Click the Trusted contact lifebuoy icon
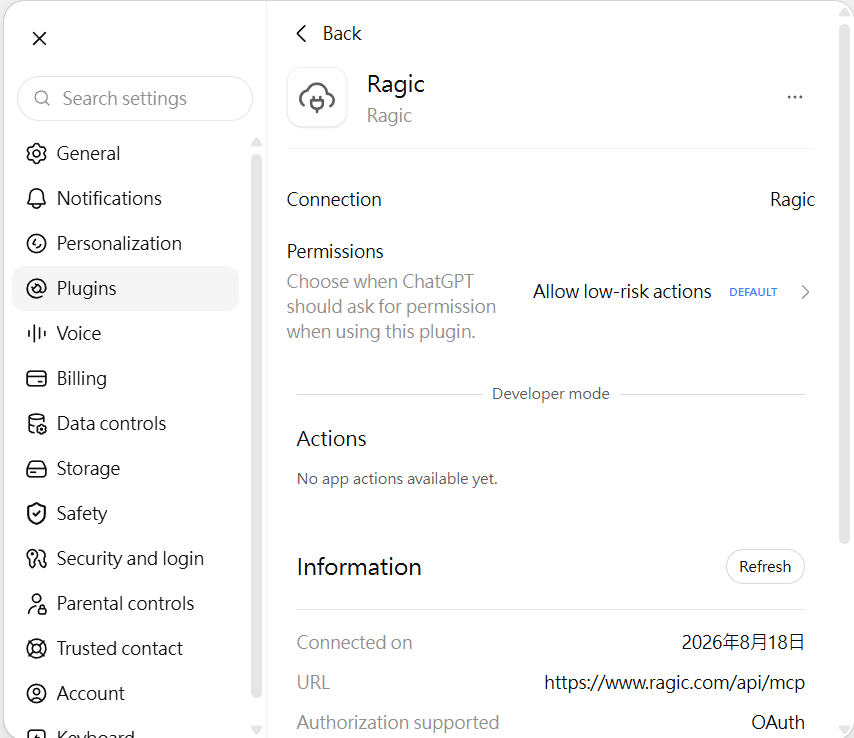 (36, 648)
